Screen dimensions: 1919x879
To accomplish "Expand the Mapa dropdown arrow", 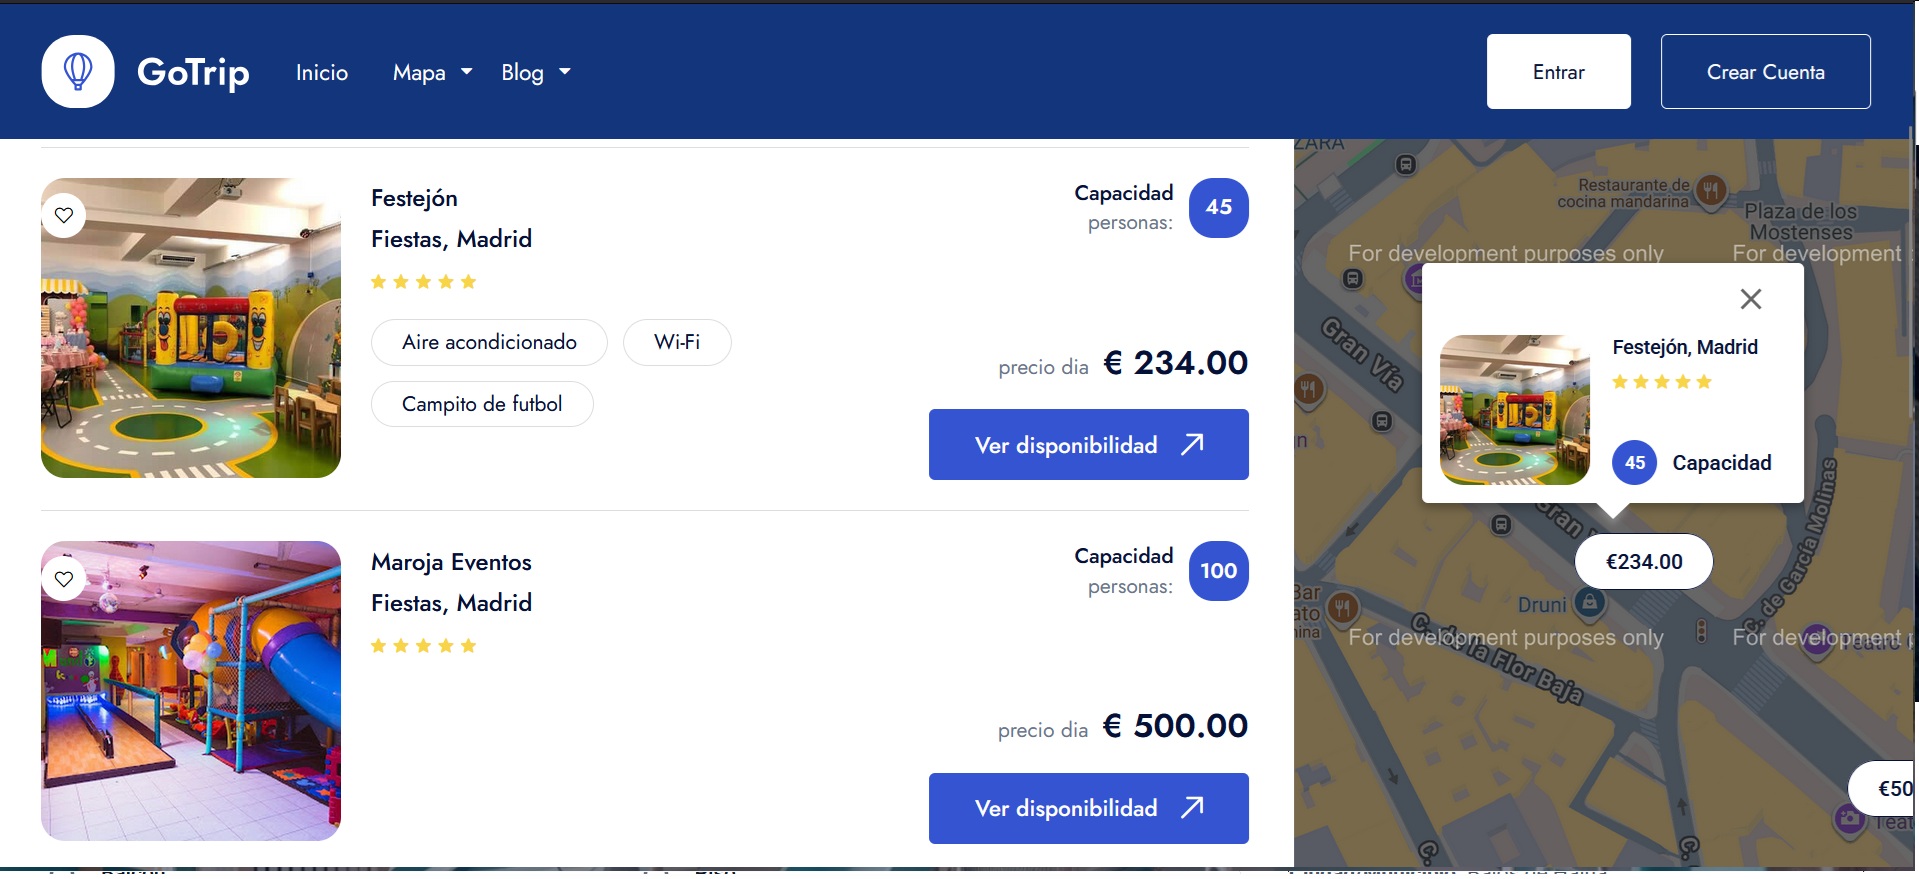I will (x=466, y=72).
